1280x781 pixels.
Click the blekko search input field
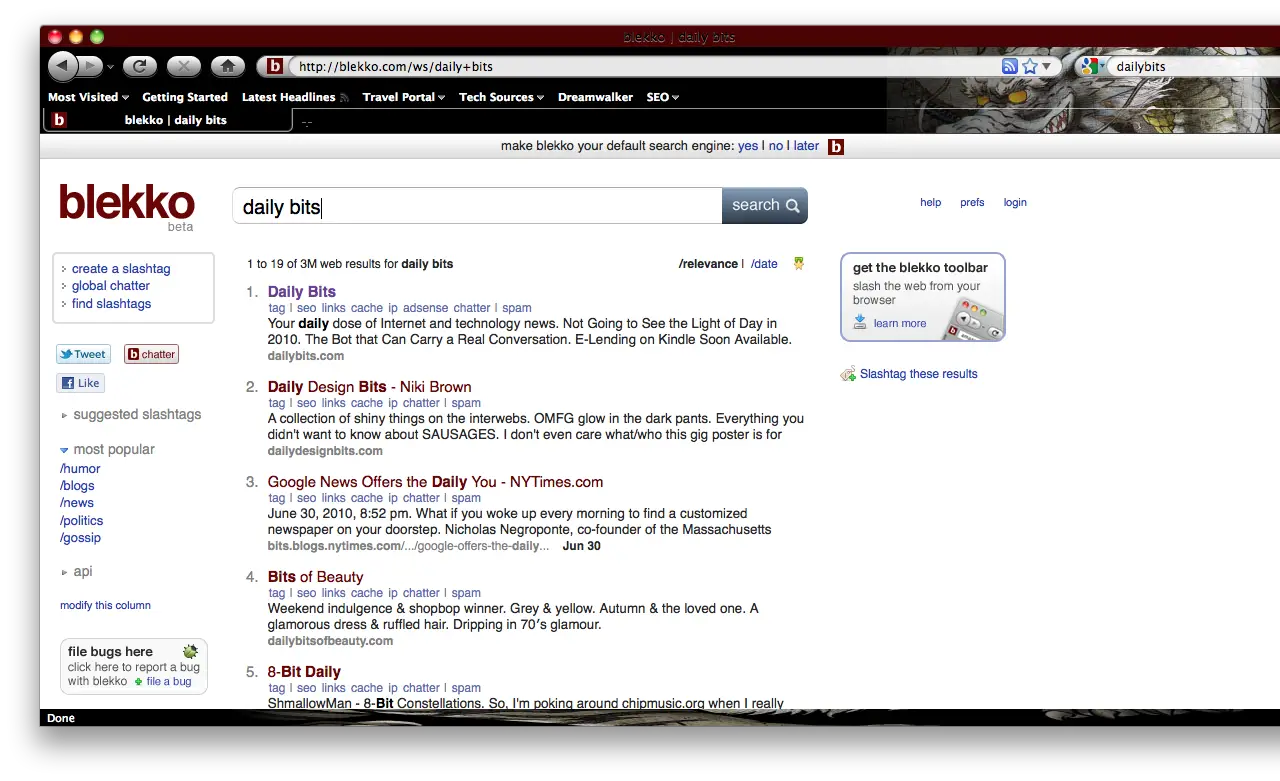(477, 206)
